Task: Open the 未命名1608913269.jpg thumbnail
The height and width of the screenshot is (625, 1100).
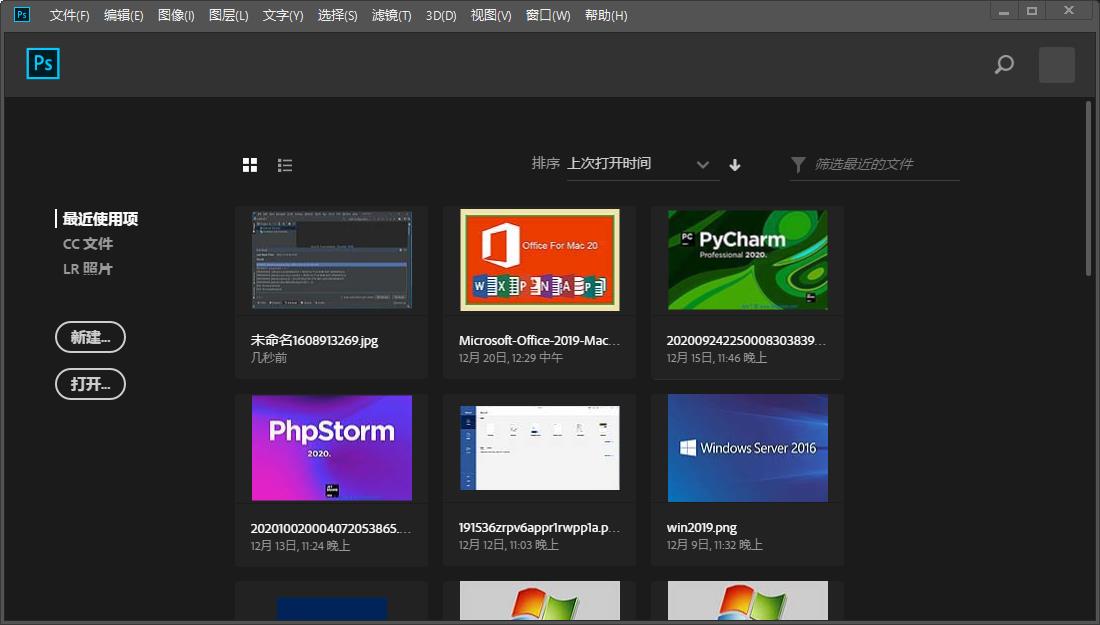Action: coord(332,260)
